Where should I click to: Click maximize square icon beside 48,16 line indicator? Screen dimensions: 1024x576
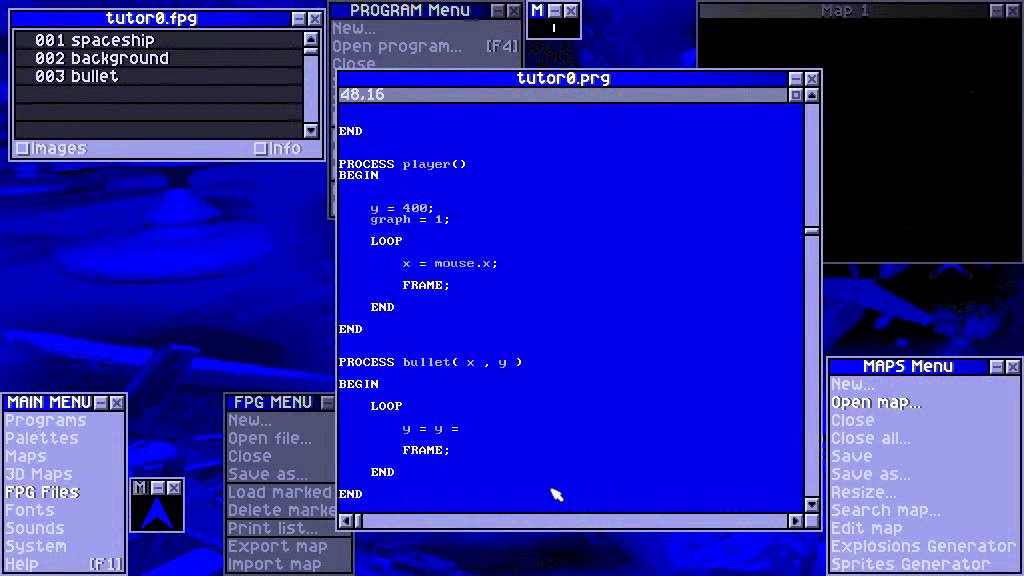pos(795,95)
